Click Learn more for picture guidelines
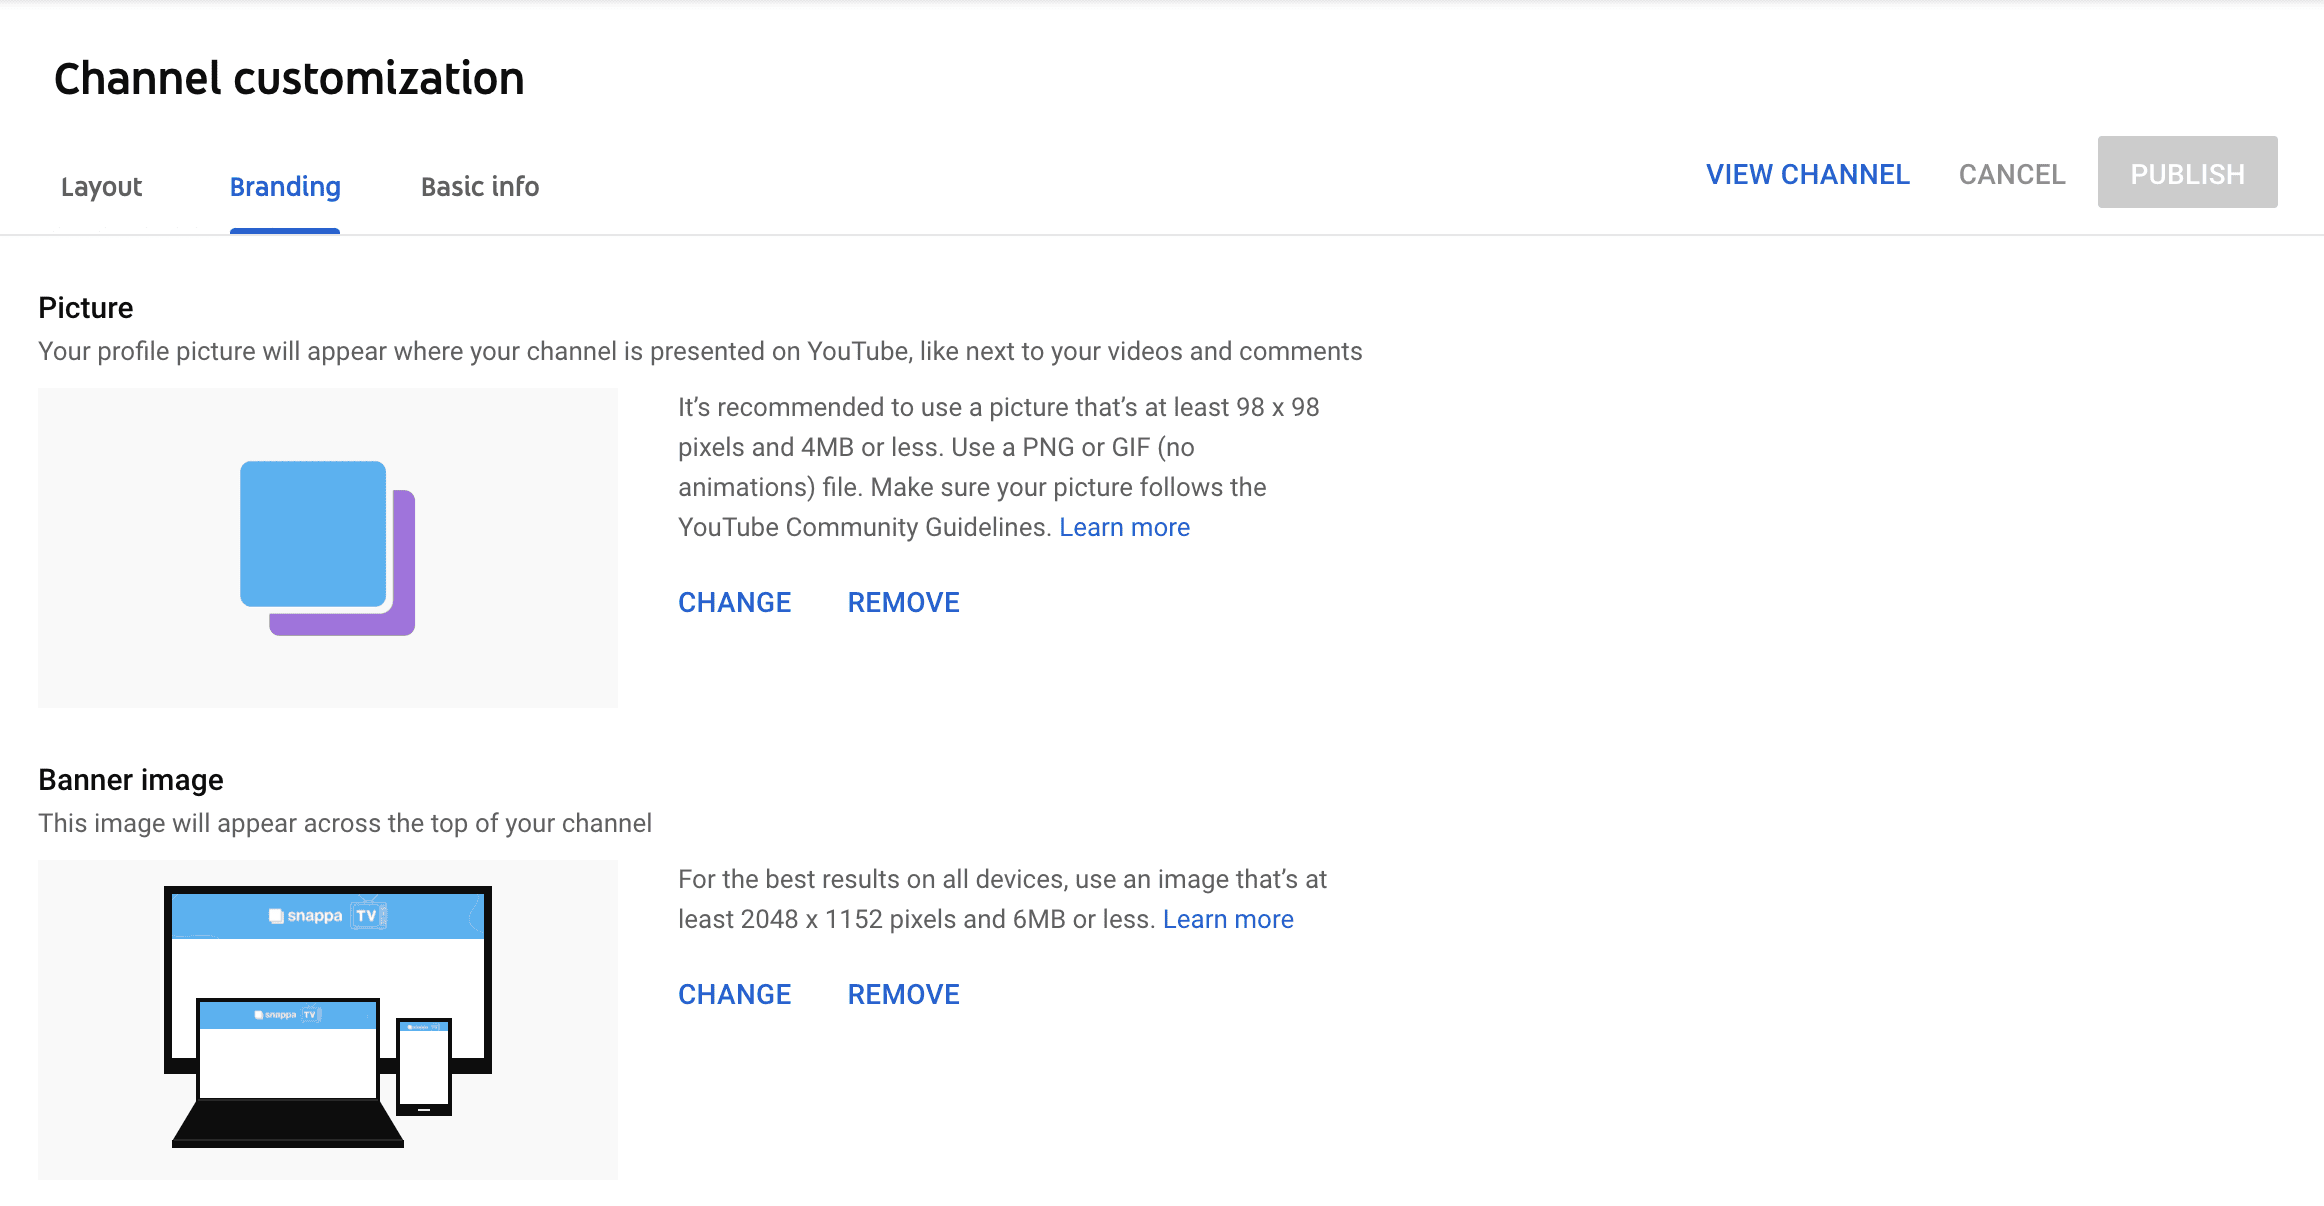Screen dimensions: 2324x1206 [x=1127, y=527]
